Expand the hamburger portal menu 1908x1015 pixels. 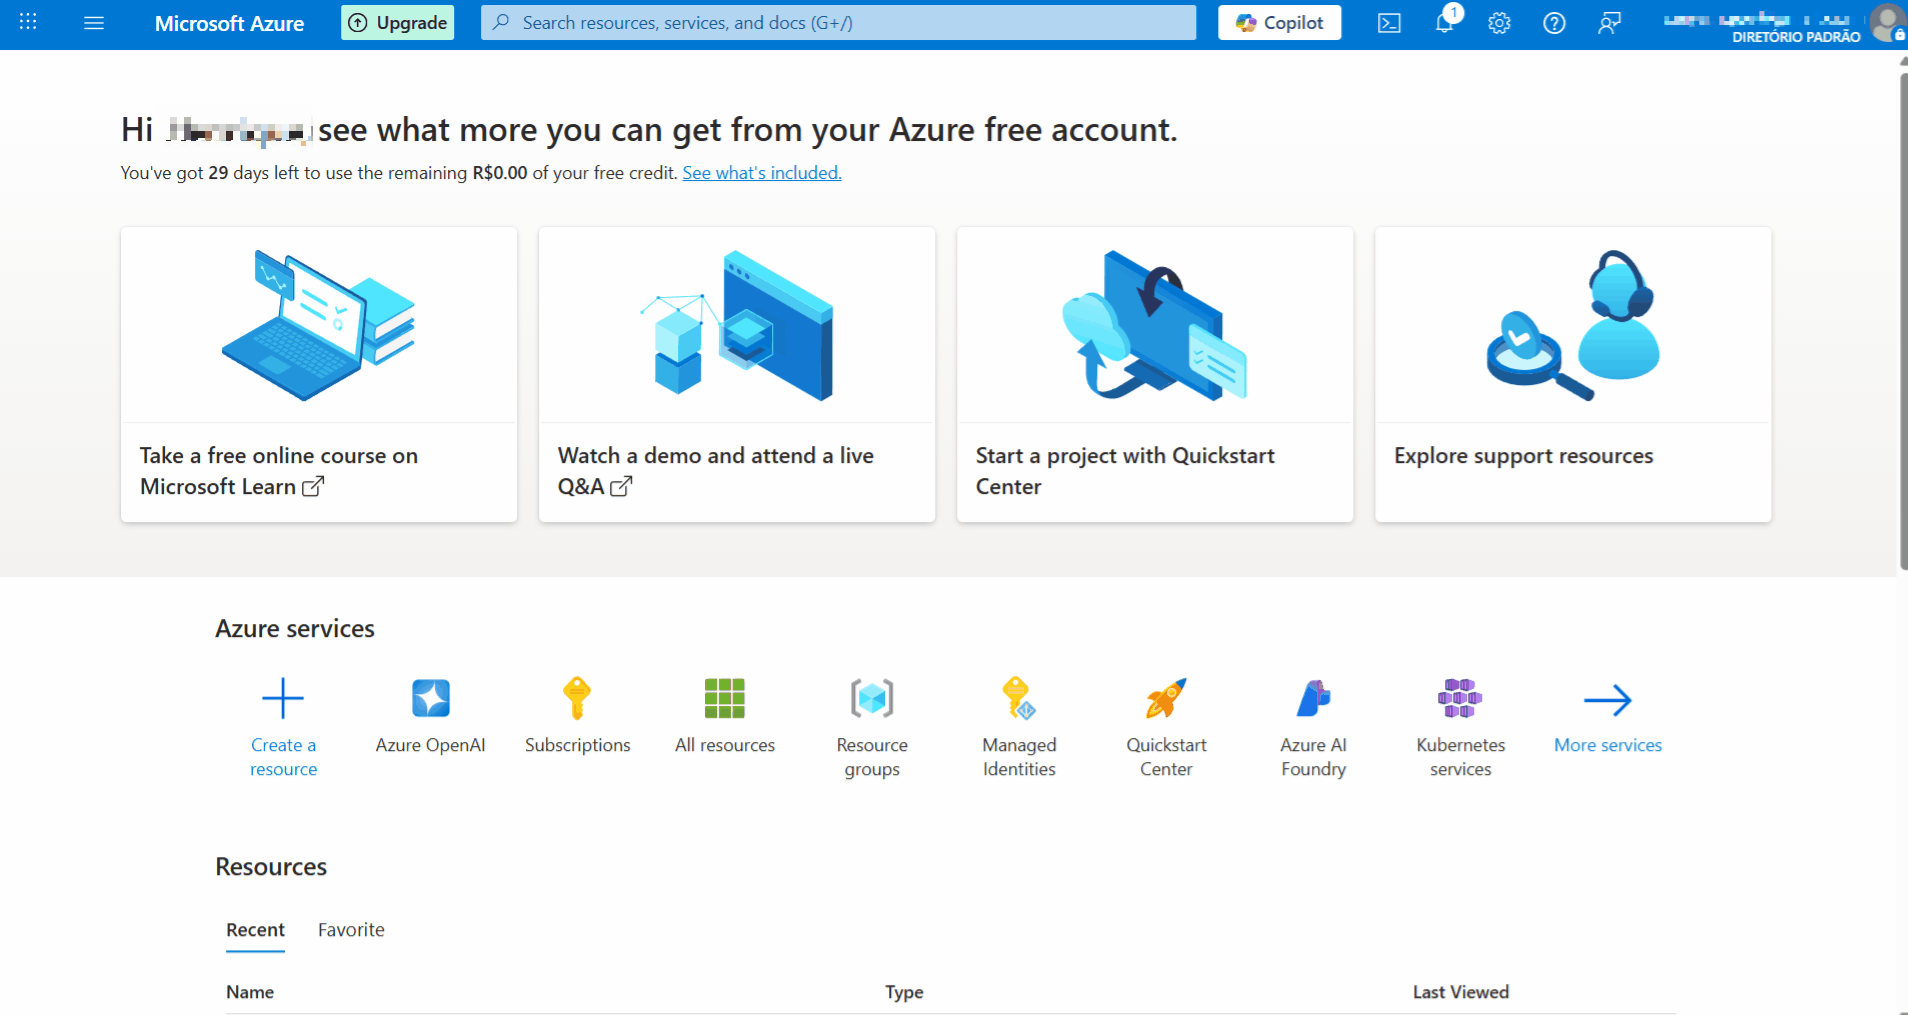click(x=94, y=23)
